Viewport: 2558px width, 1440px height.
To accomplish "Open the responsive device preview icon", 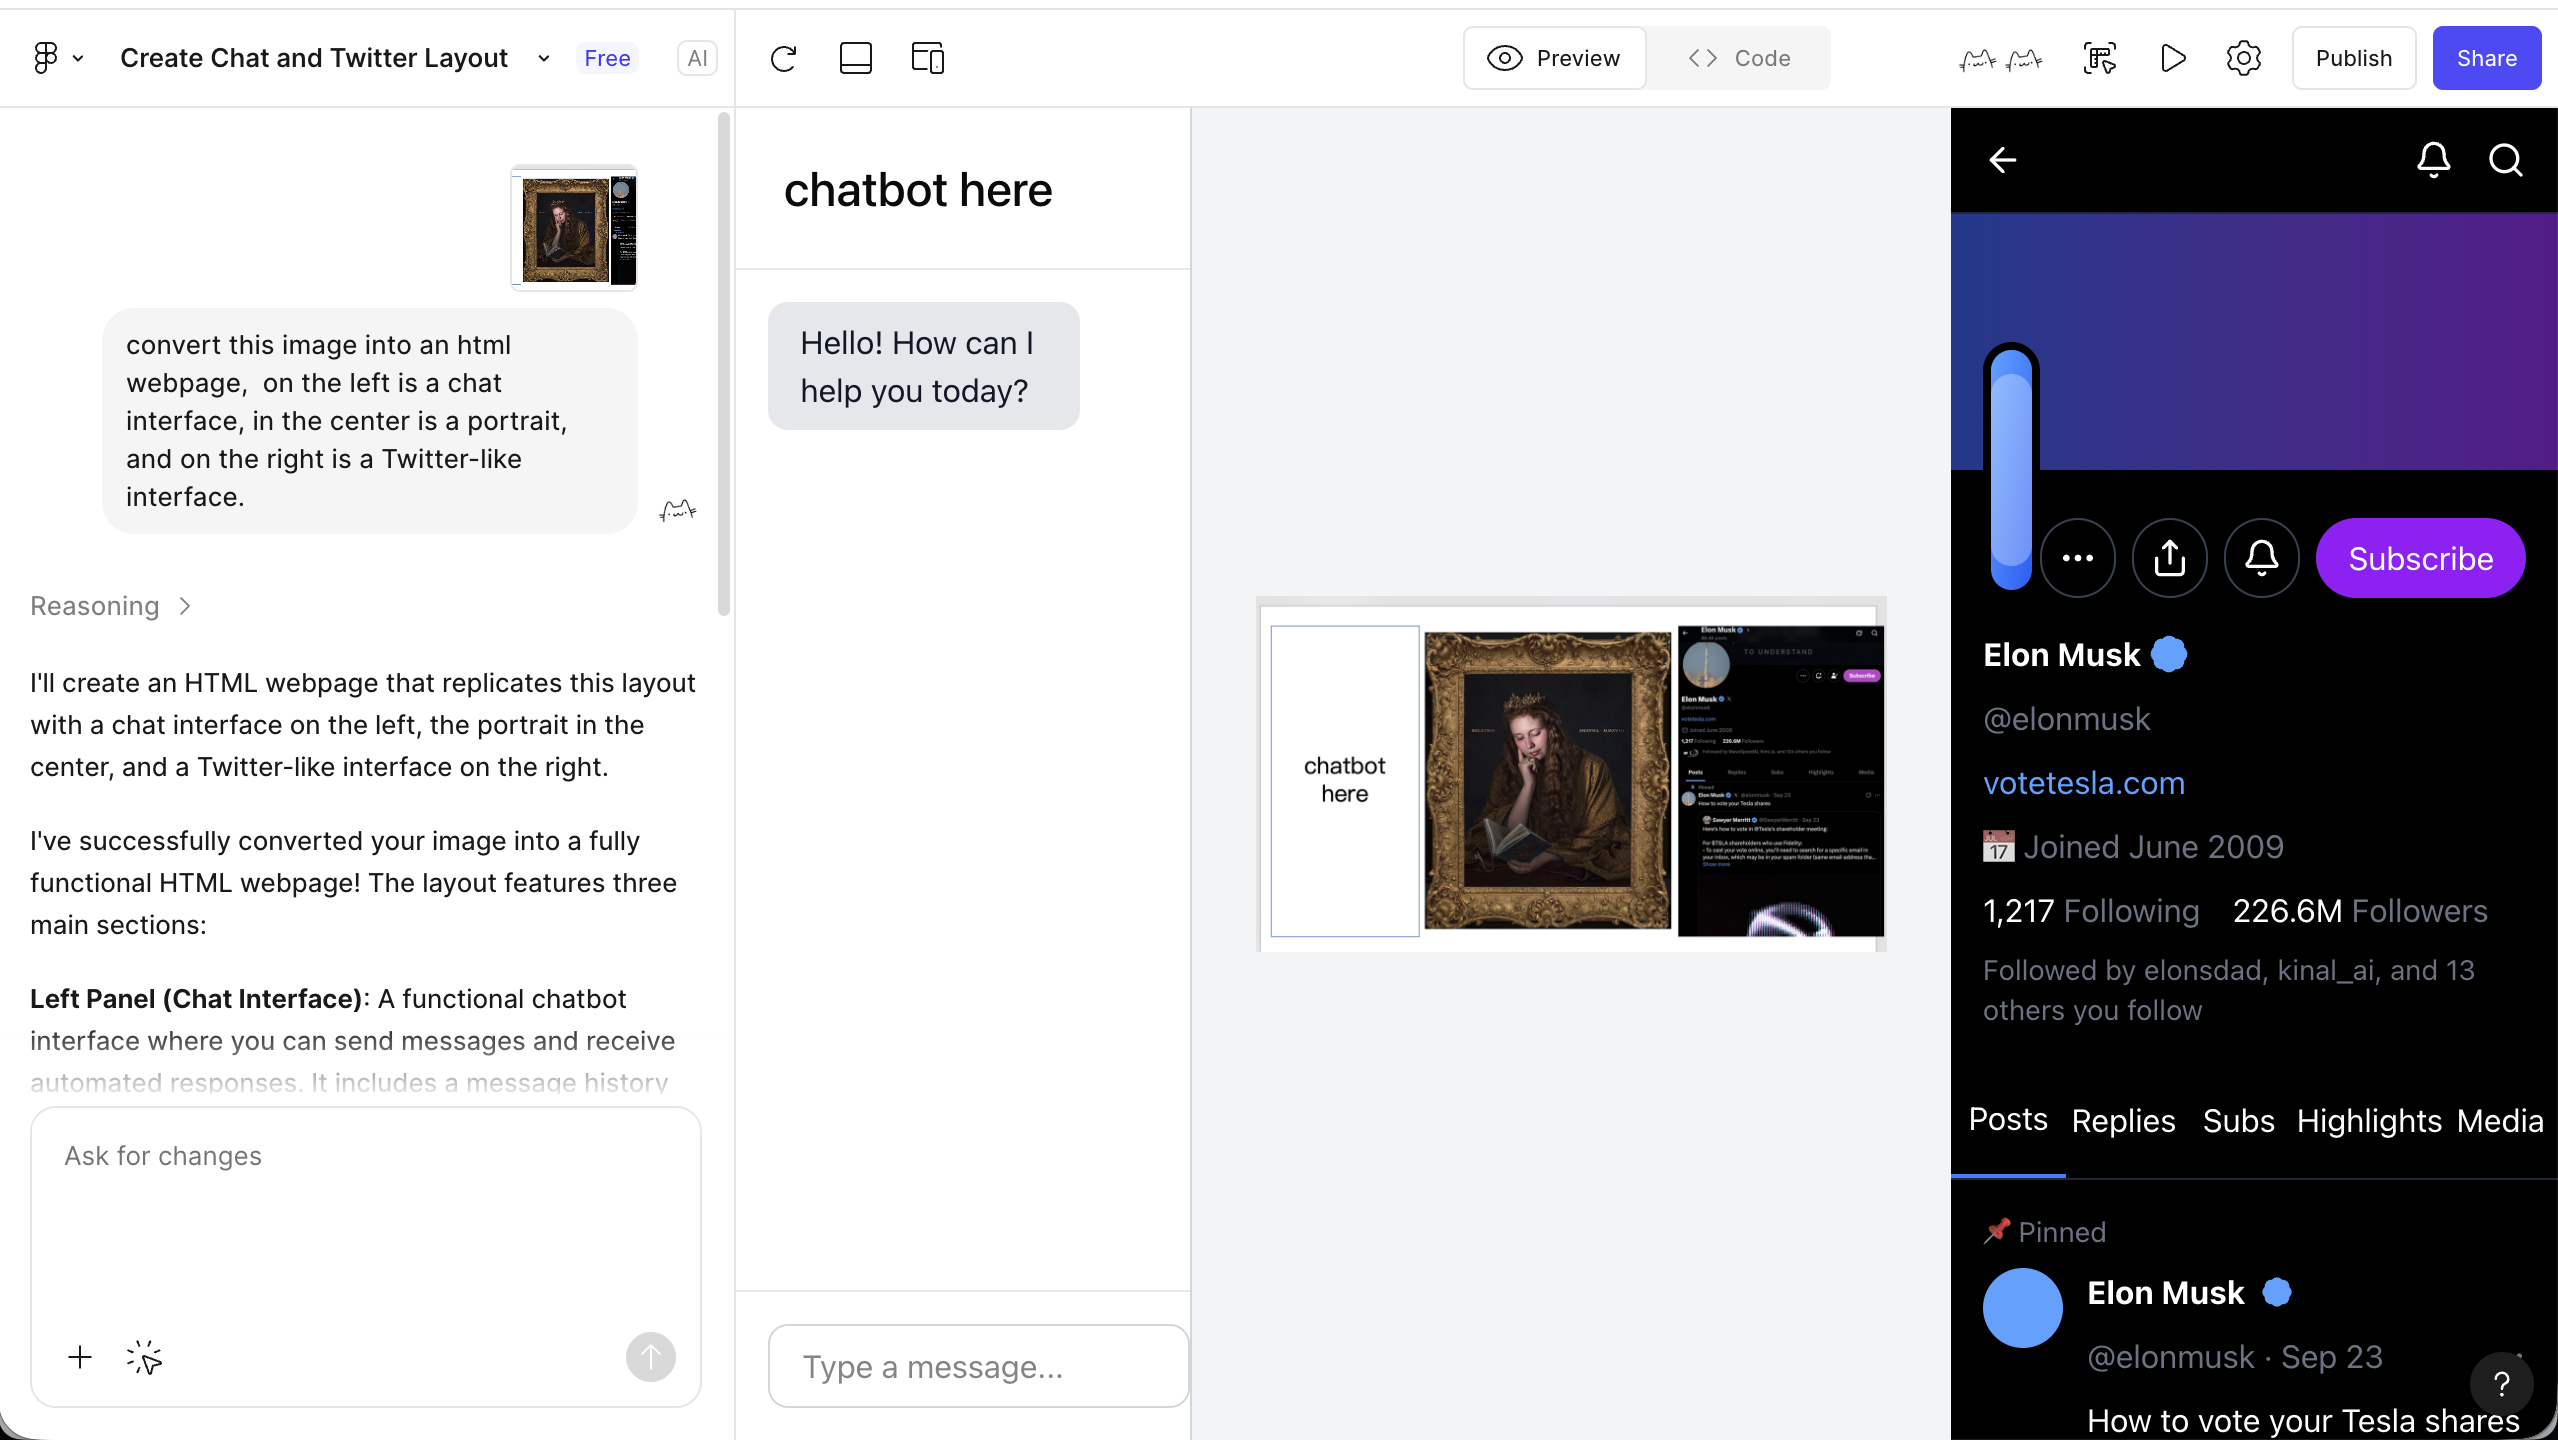I will [x=927, y=59].
